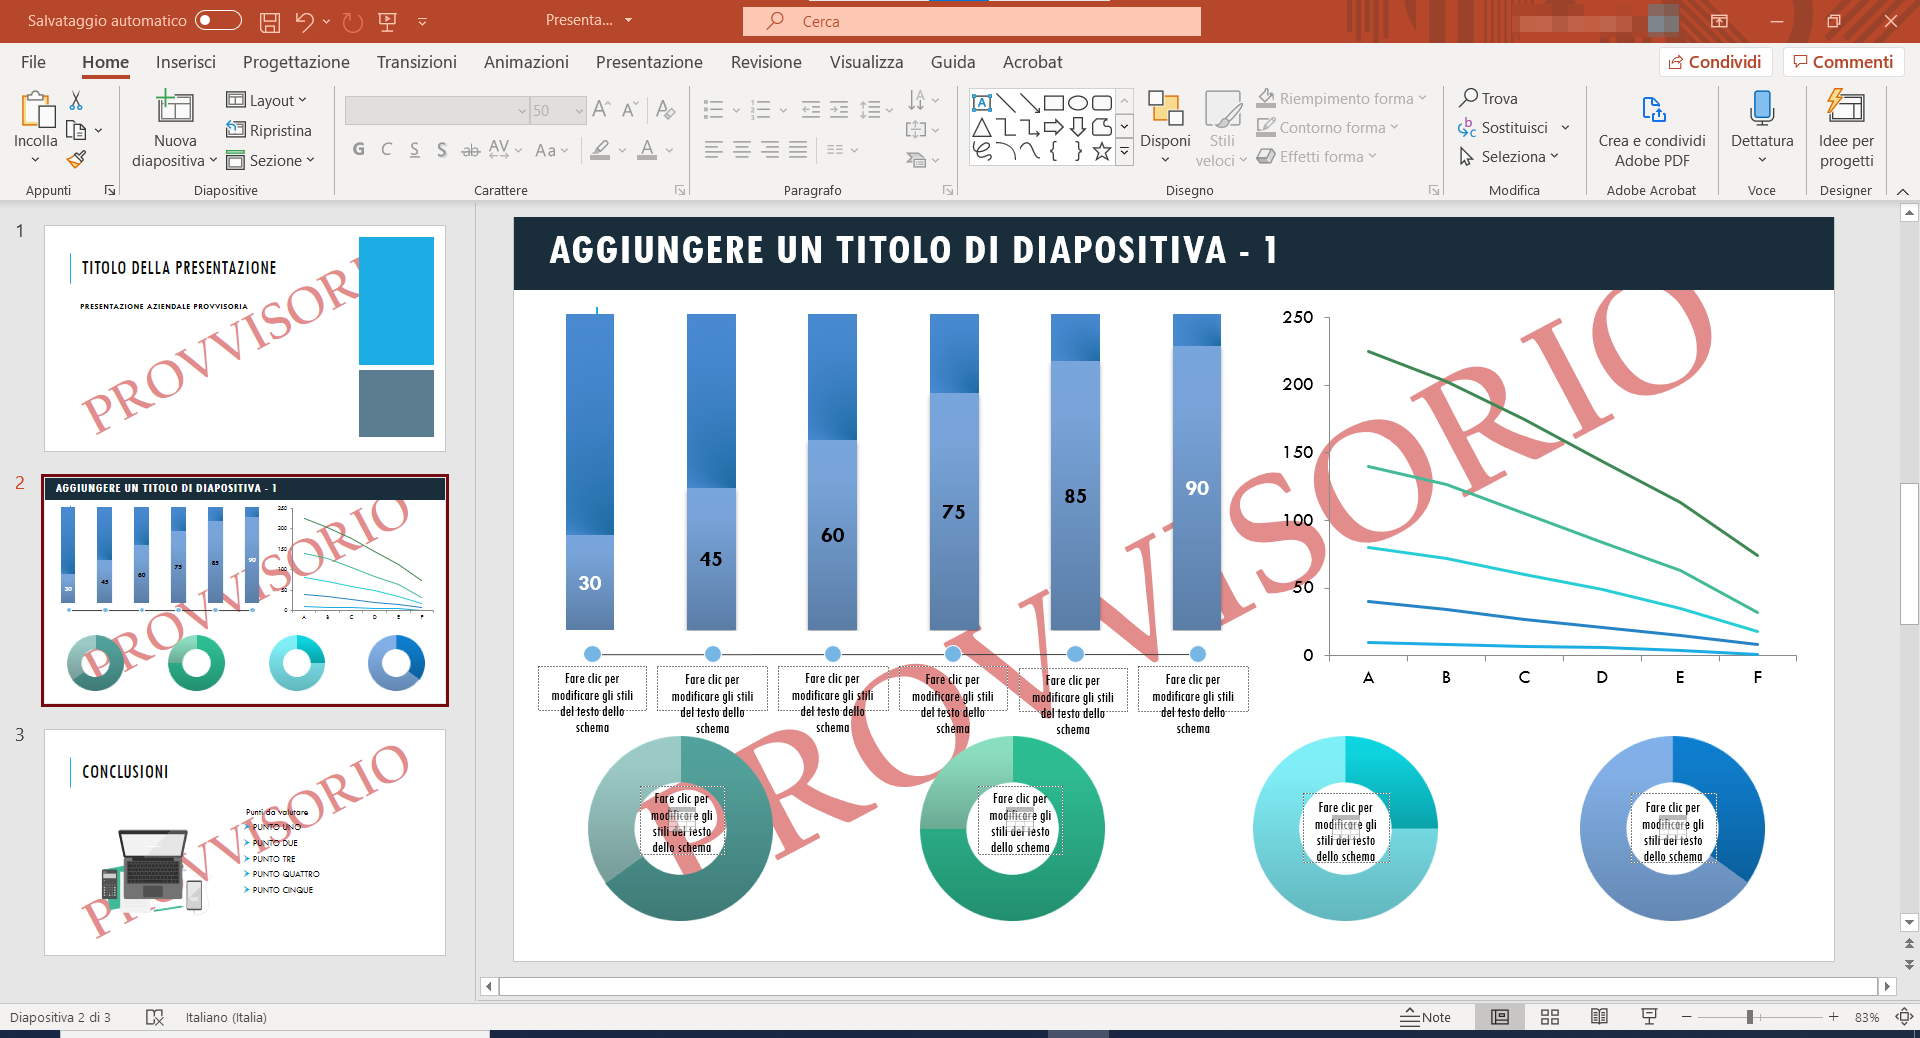Image resolution: width=1920 pixels, height=1038 pixels.
Task: Toggle Salvataggio automatico switch
Action: (218, 20)
